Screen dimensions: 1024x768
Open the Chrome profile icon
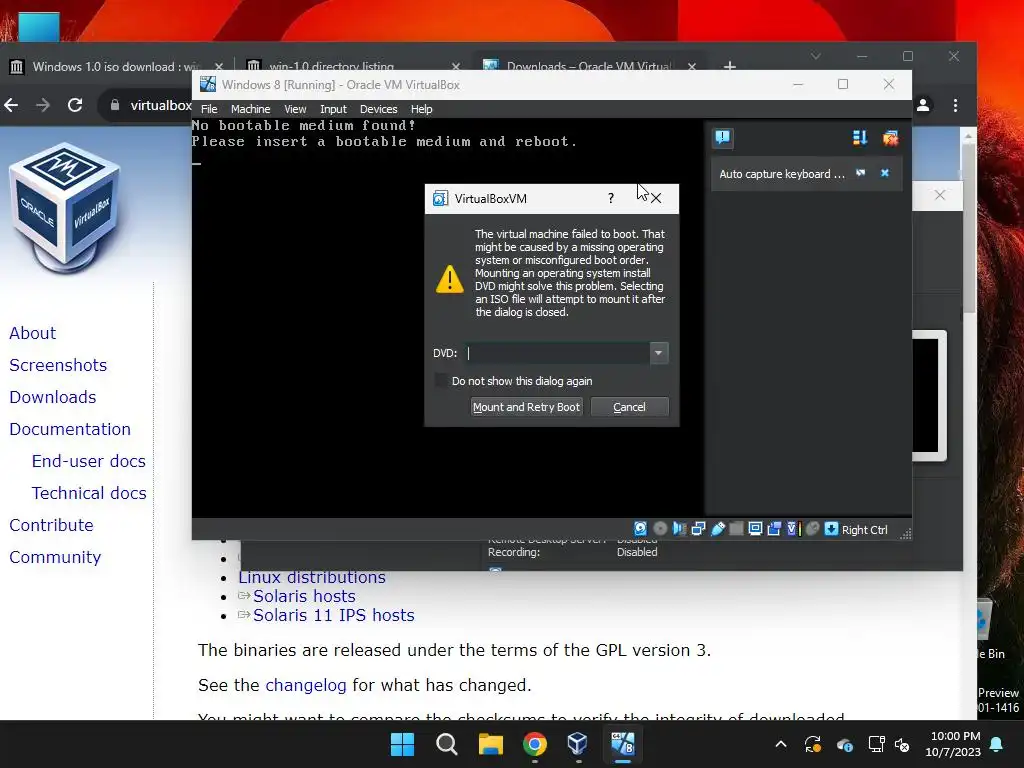tap(923, 104)
